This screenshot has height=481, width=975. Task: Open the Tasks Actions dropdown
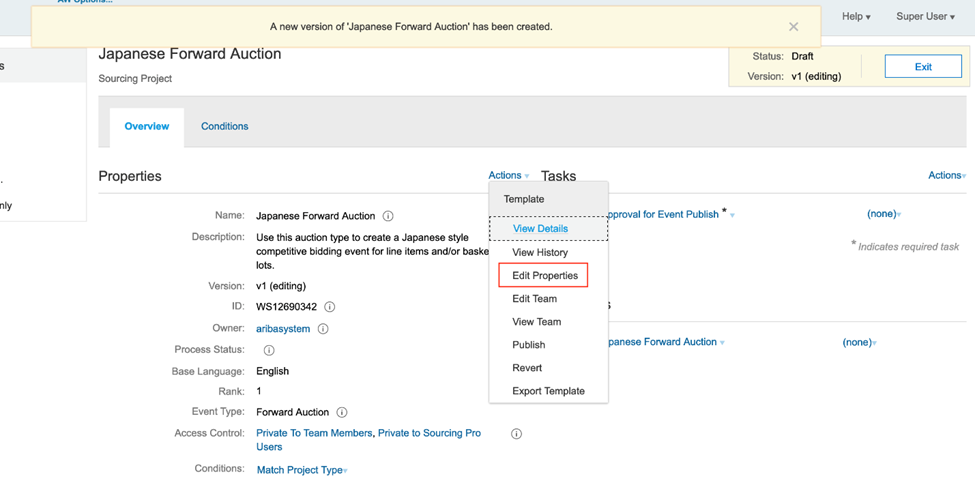tap(946, 176)
